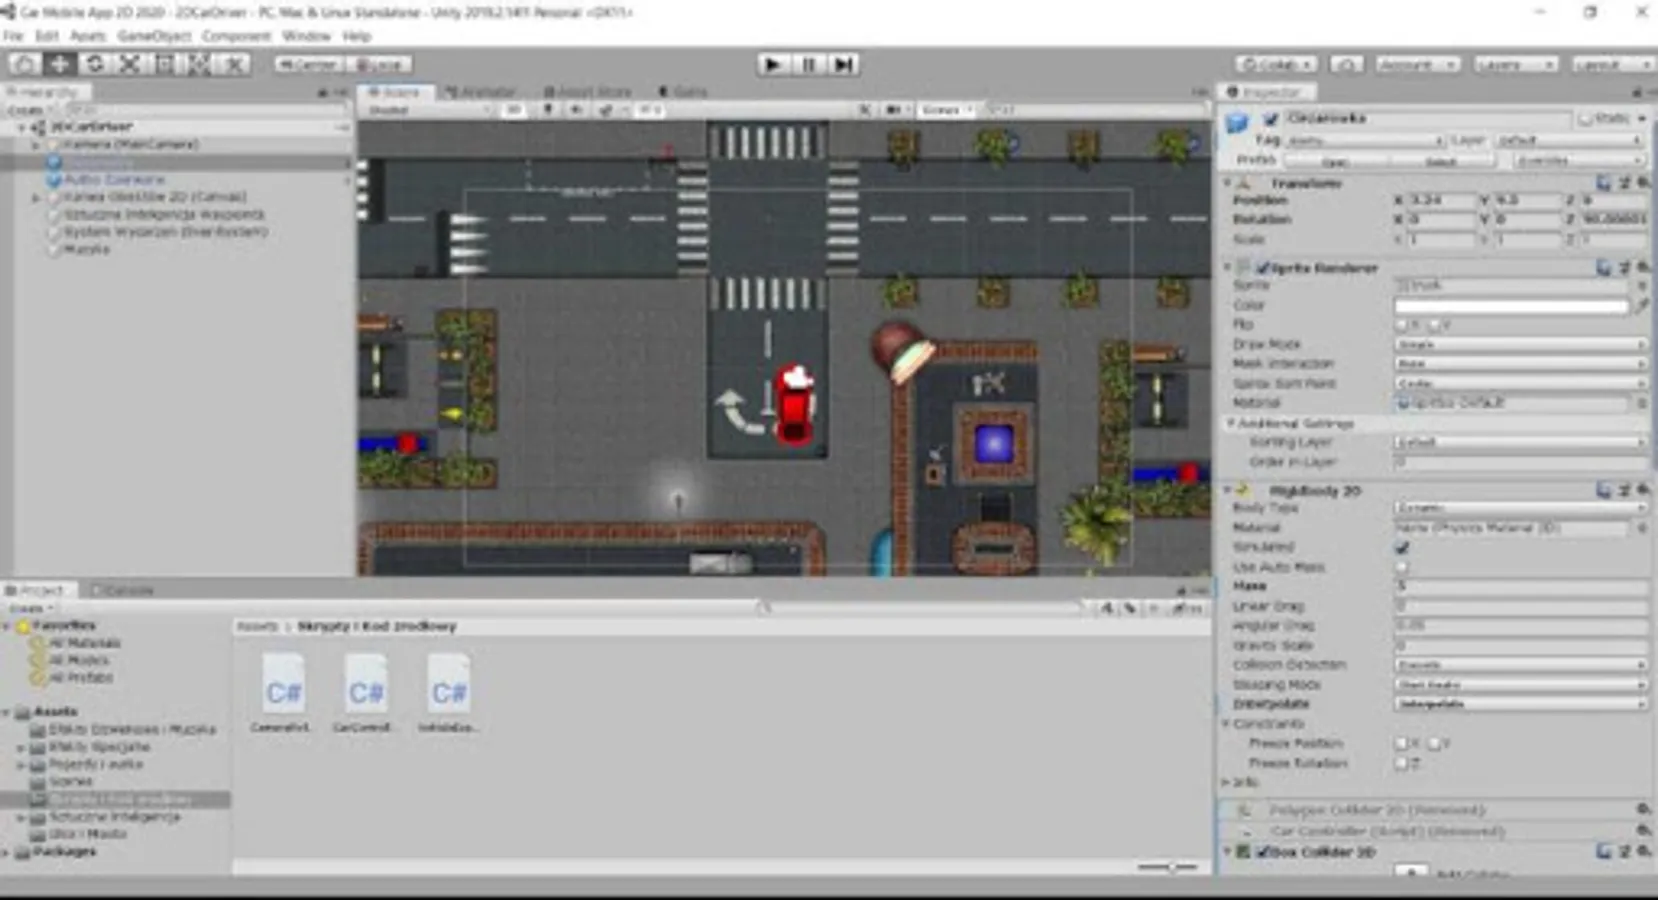Open the Collision Detection dropdown

click(x=1520, y=665)
